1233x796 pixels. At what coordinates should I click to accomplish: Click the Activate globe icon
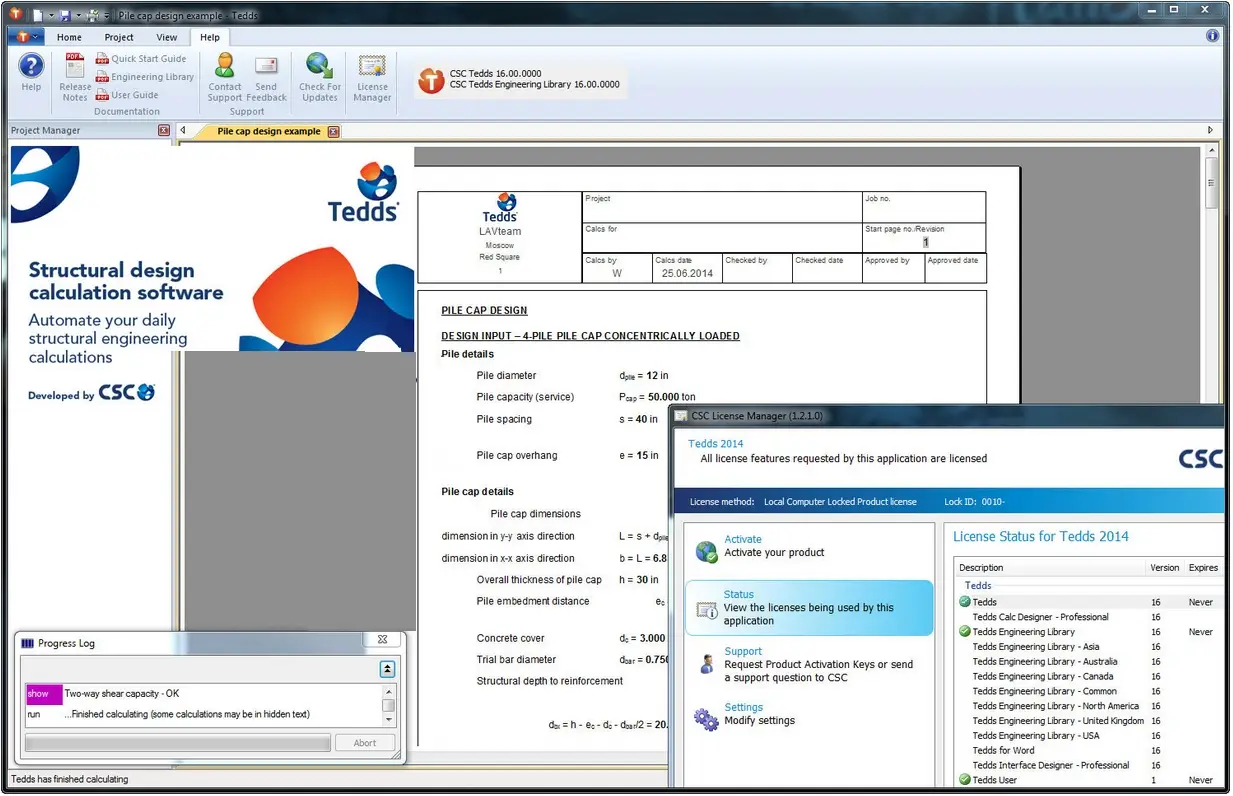706,551
